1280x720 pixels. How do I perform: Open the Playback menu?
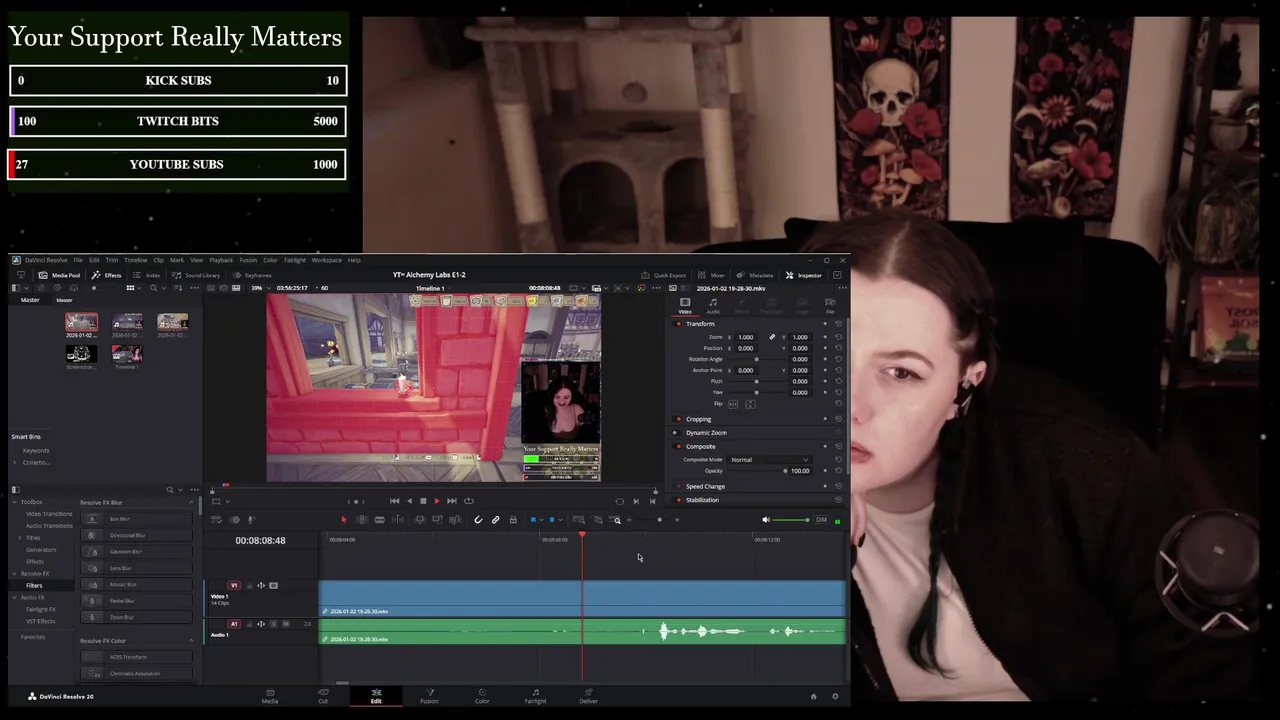(x=221, y=260)
